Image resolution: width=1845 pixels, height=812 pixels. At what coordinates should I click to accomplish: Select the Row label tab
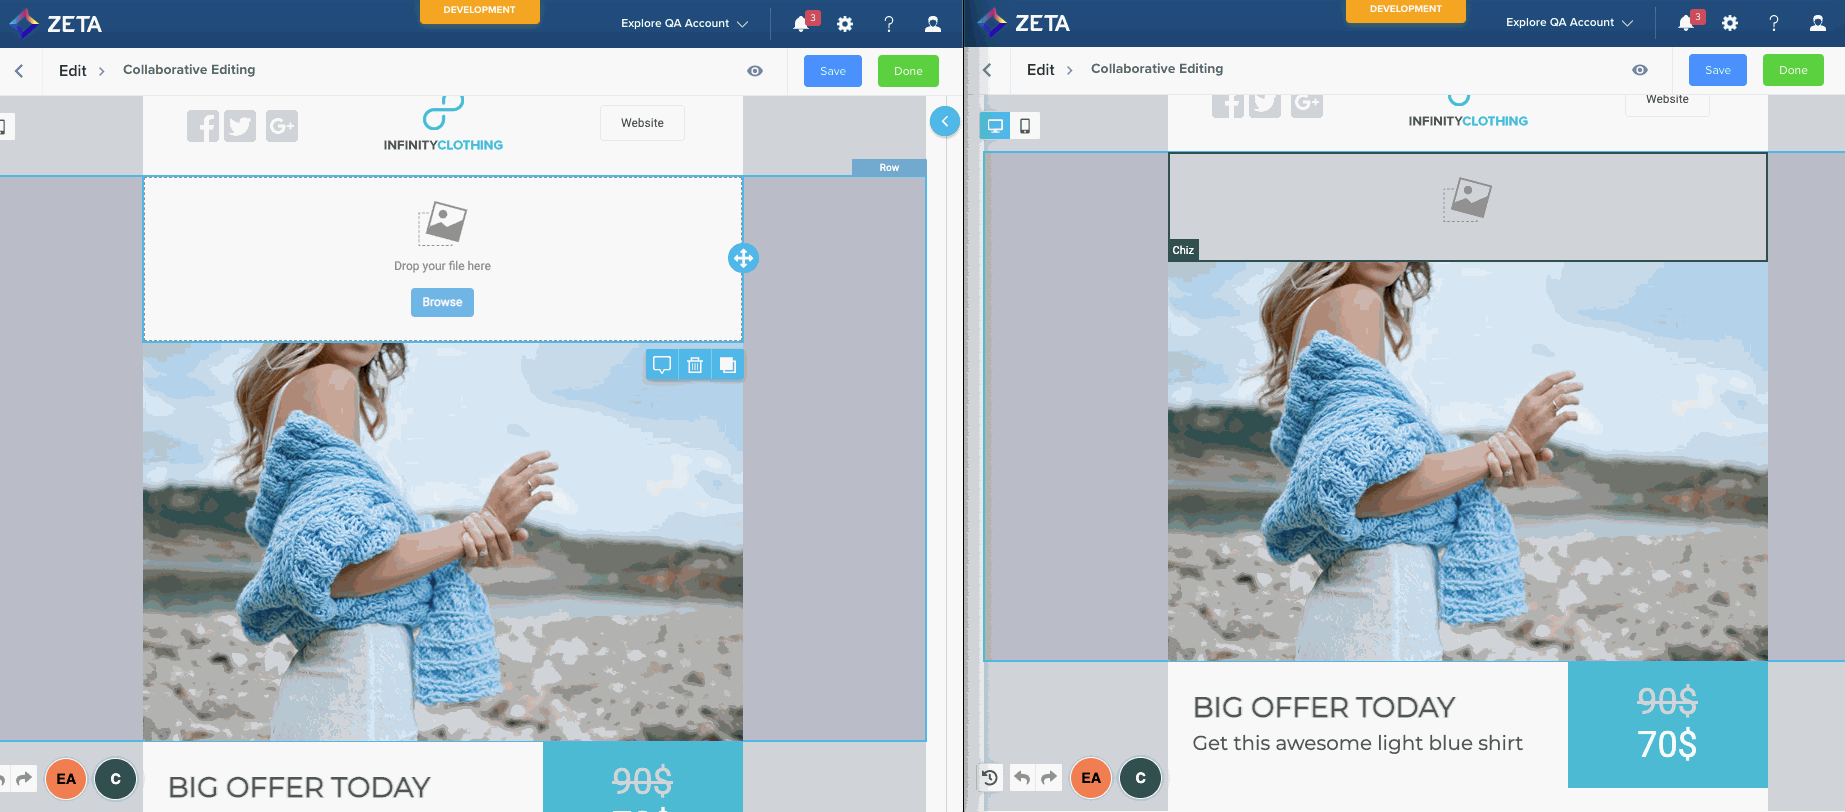(889, 168)
